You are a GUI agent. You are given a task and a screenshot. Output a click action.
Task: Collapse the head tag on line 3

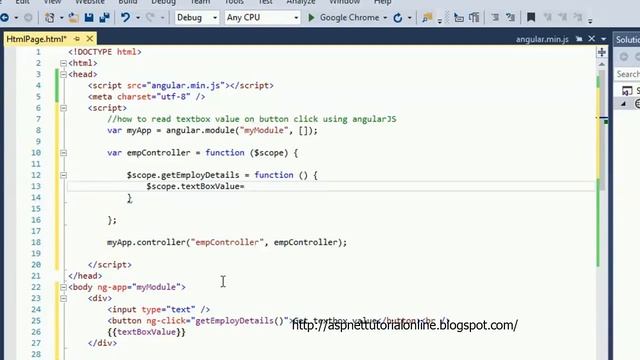pos(63,74)
